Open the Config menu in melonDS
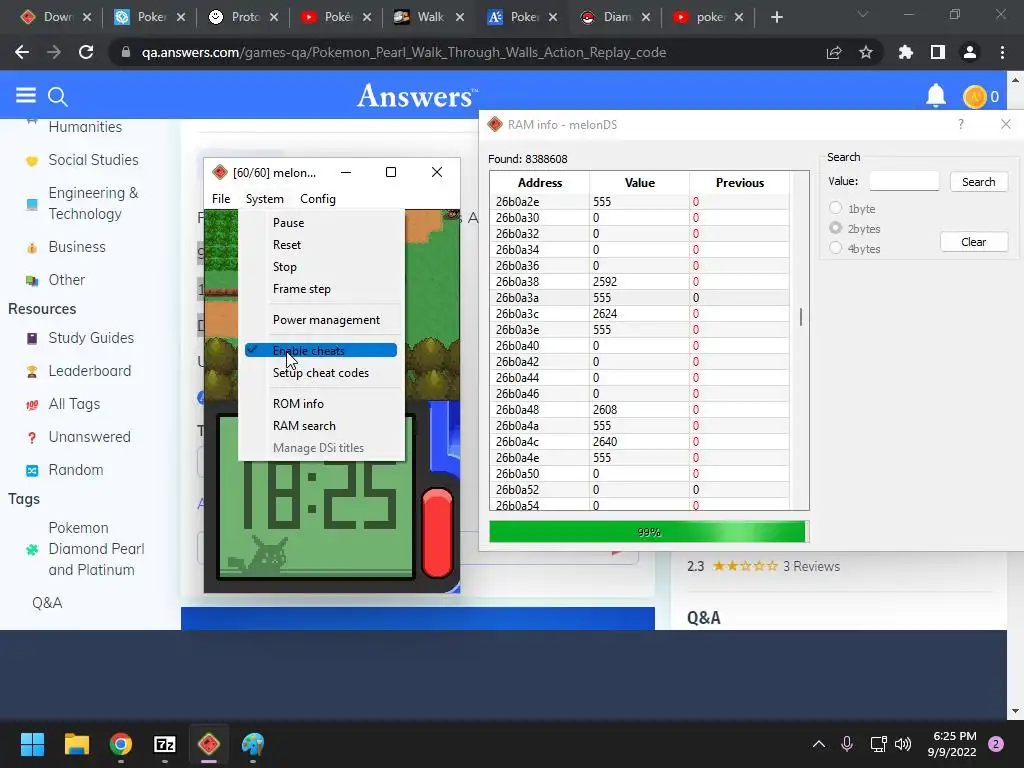1024x768 pixels. (x=317, y=199)
